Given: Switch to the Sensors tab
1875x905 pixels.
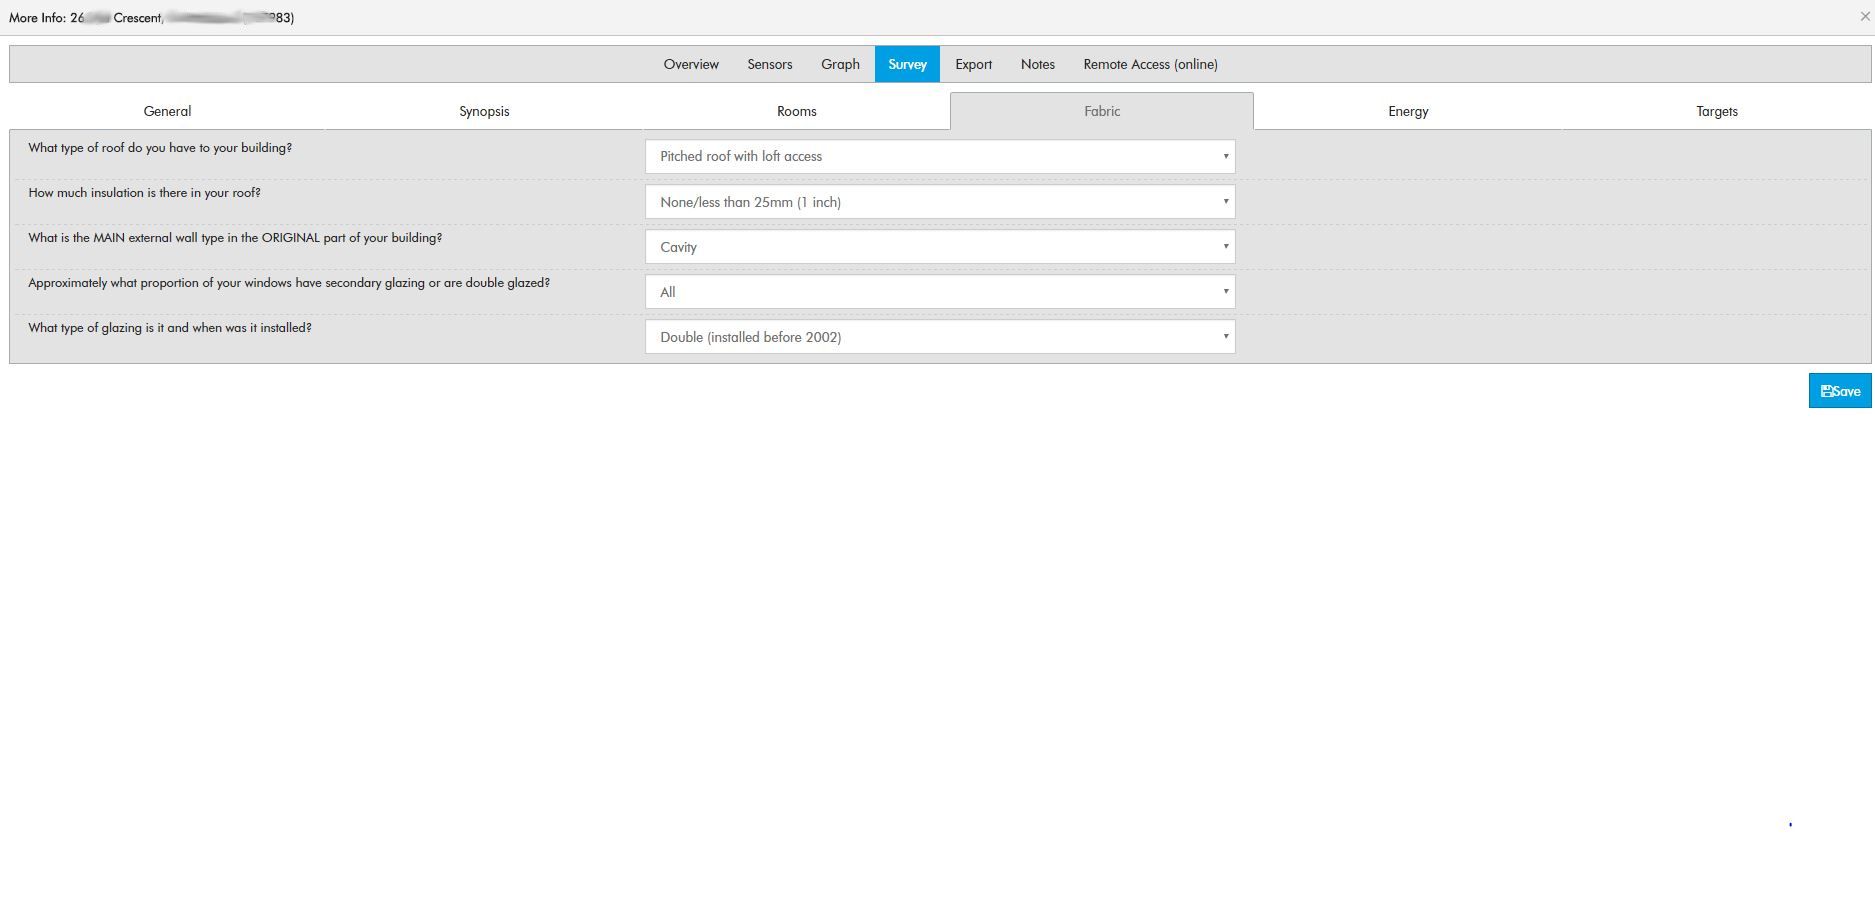Looking at the screenshot, I should click(769, 64).
